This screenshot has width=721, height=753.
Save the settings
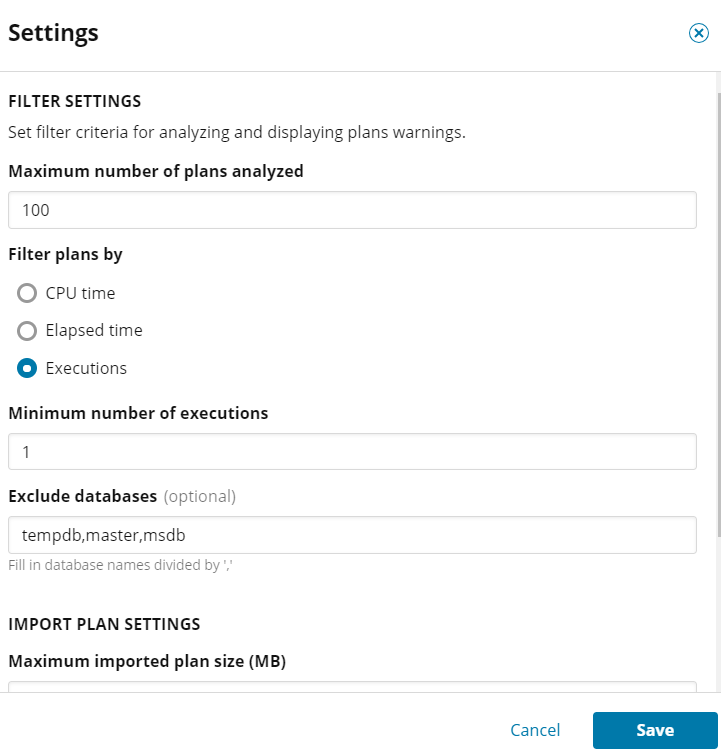point(655,730)
